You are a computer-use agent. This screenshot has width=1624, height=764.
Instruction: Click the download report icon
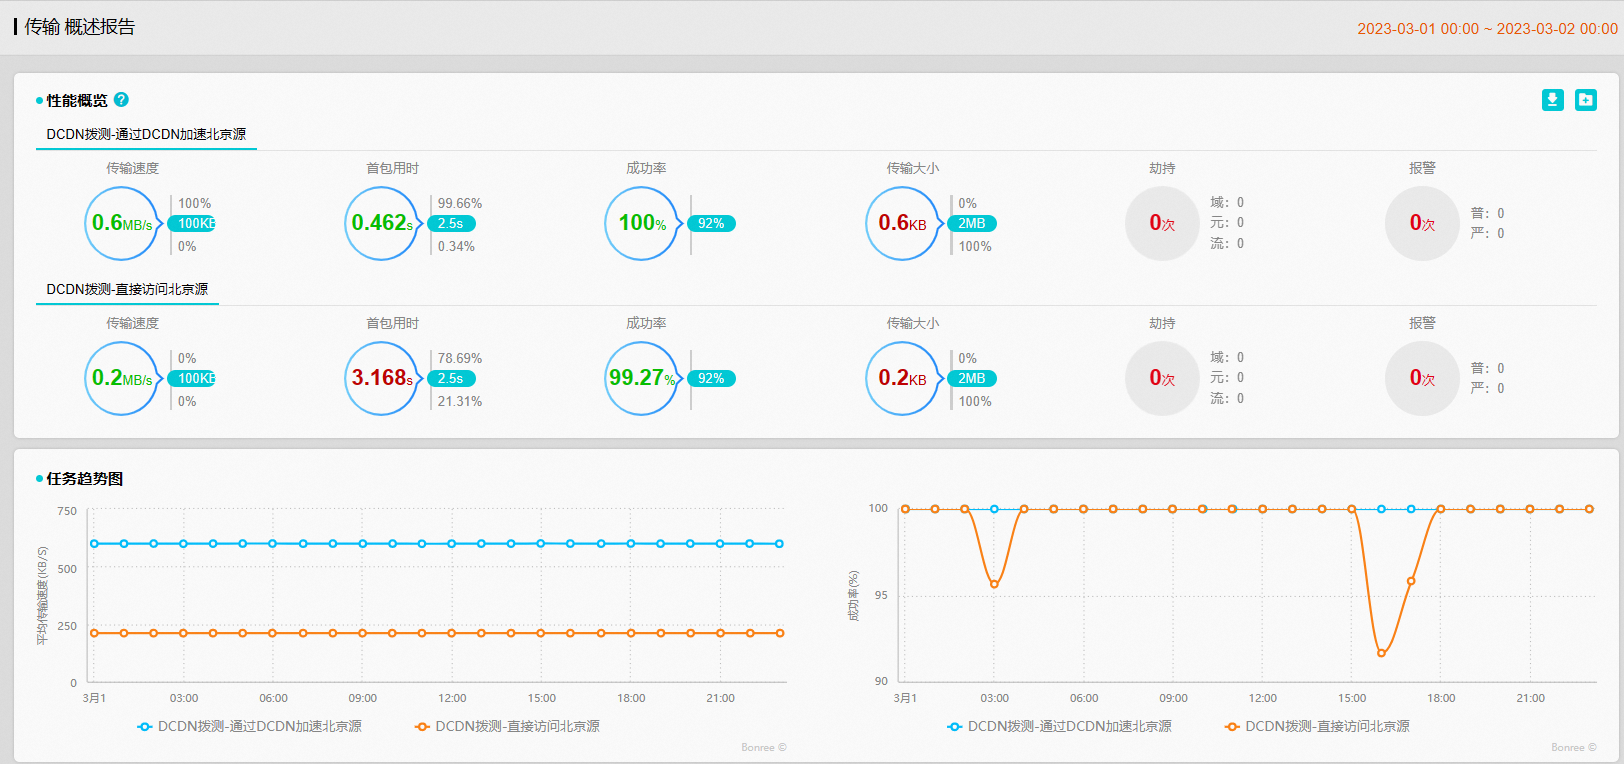pos(1552,100)
